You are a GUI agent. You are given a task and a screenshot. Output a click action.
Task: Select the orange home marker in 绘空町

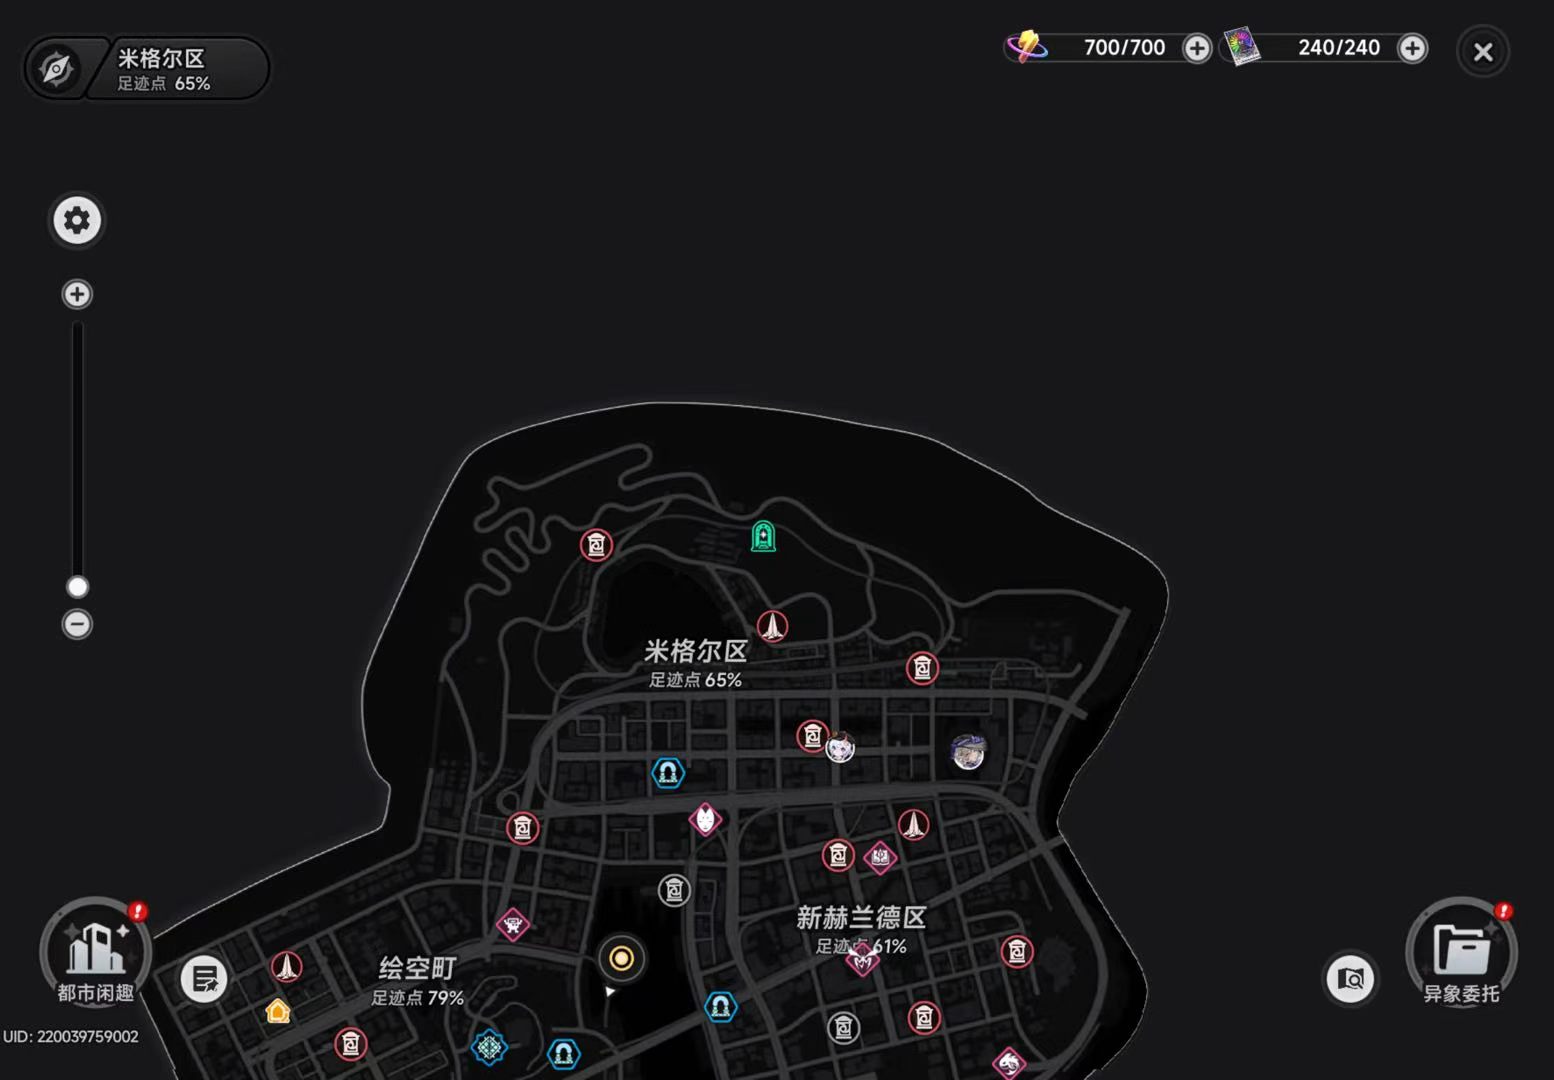[278, 1011]
